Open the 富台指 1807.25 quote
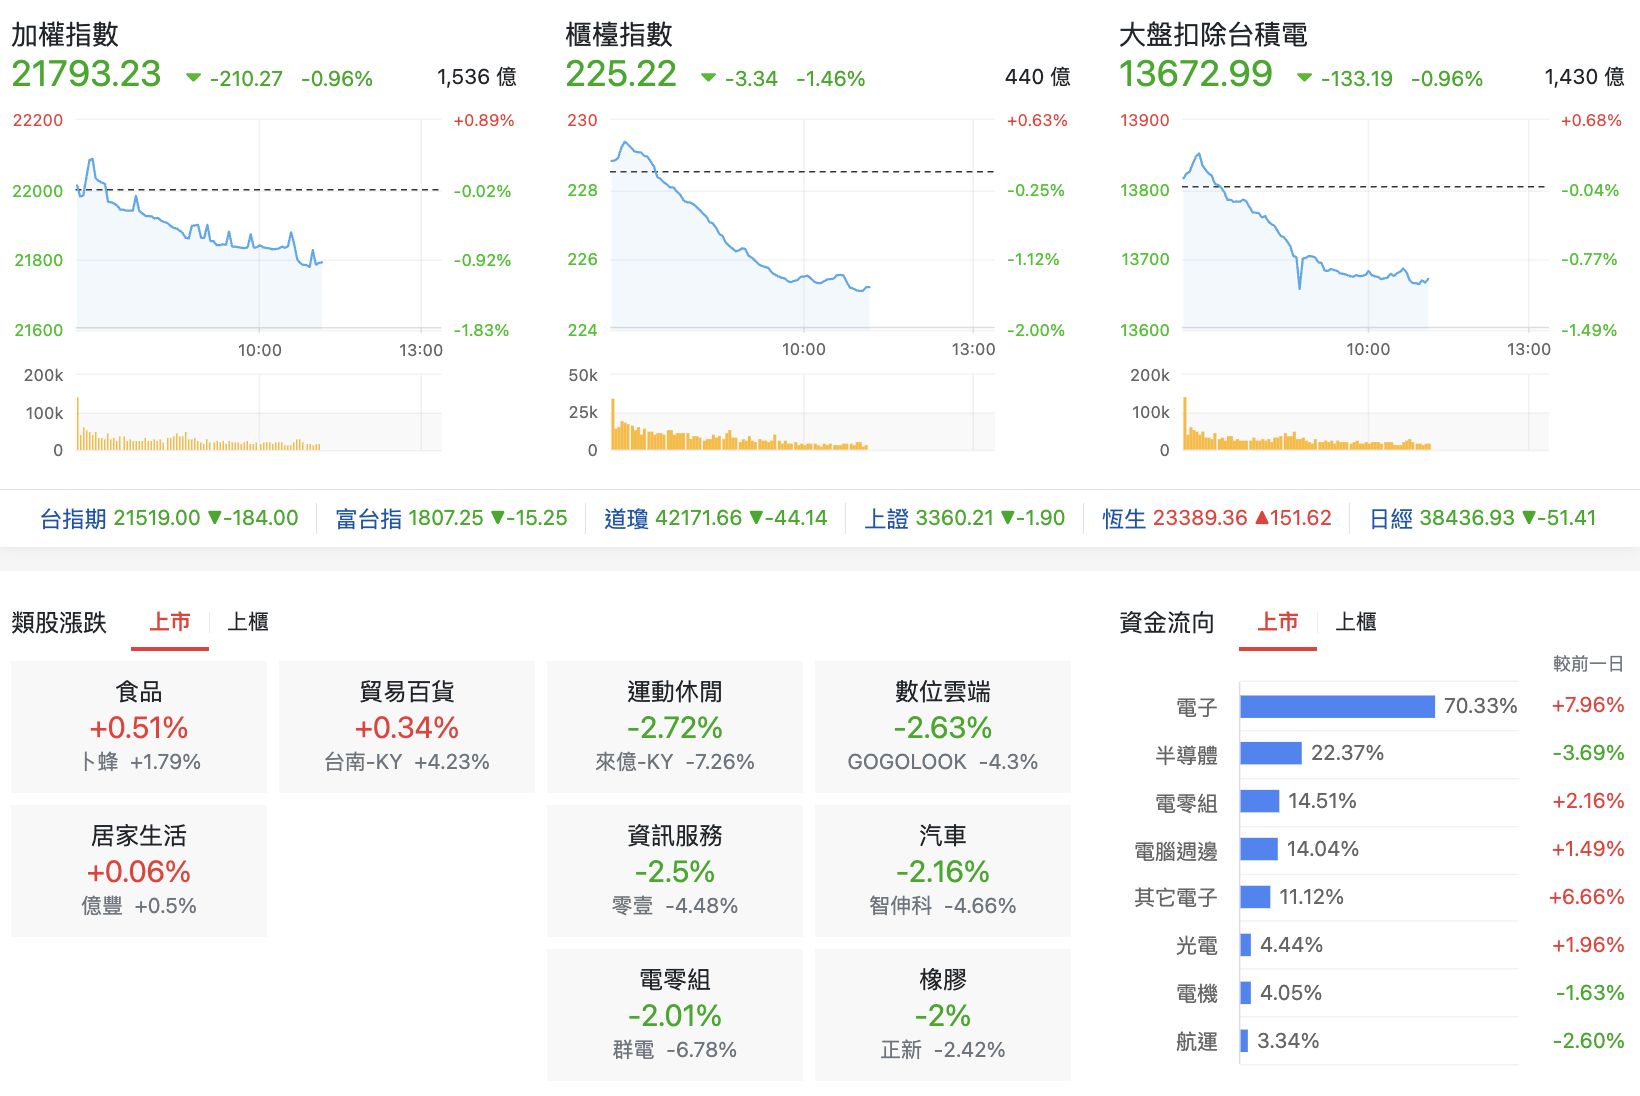The height and width of the screenshot is (1096, 1640). [x=451, y=518]
